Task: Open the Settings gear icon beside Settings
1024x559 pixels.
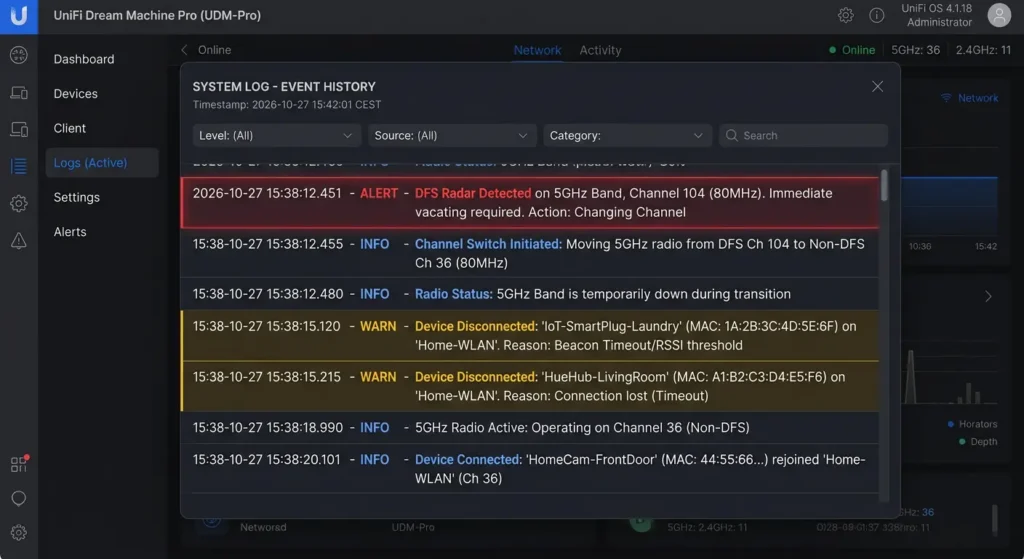Action: pyautogui.click(x=19, y=203)
